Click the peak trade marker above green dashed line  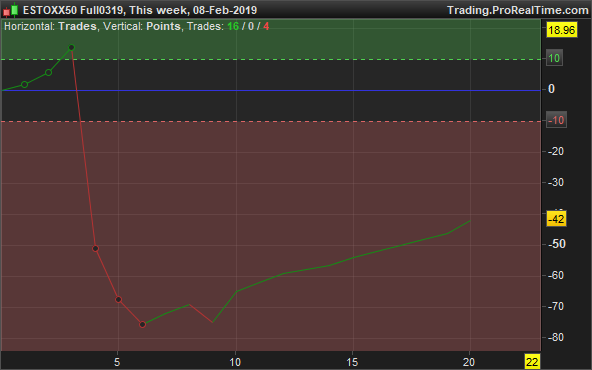point(71,48)
